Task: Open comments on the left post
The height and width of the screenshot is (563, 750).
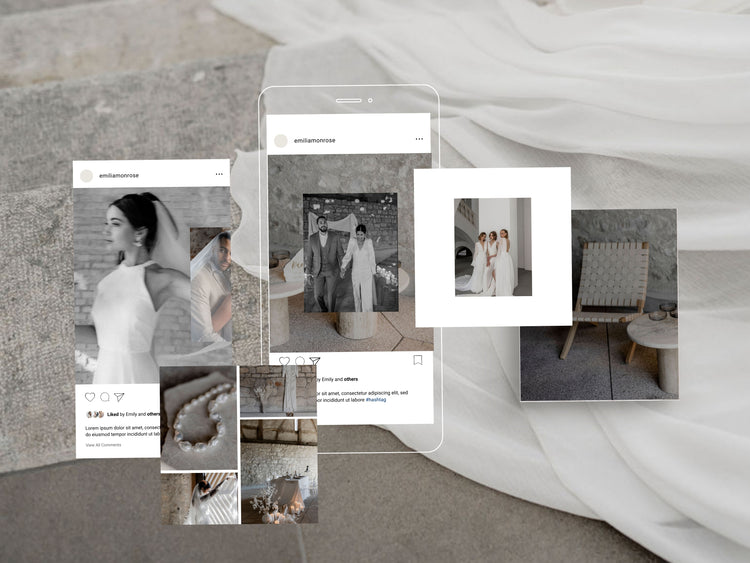Action: pos(104,397)
